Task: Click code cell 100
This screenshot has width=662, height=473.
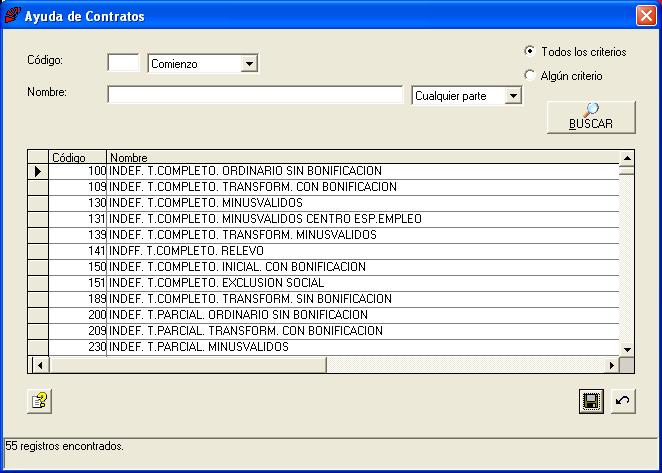Action: click(x=78, y=171)
